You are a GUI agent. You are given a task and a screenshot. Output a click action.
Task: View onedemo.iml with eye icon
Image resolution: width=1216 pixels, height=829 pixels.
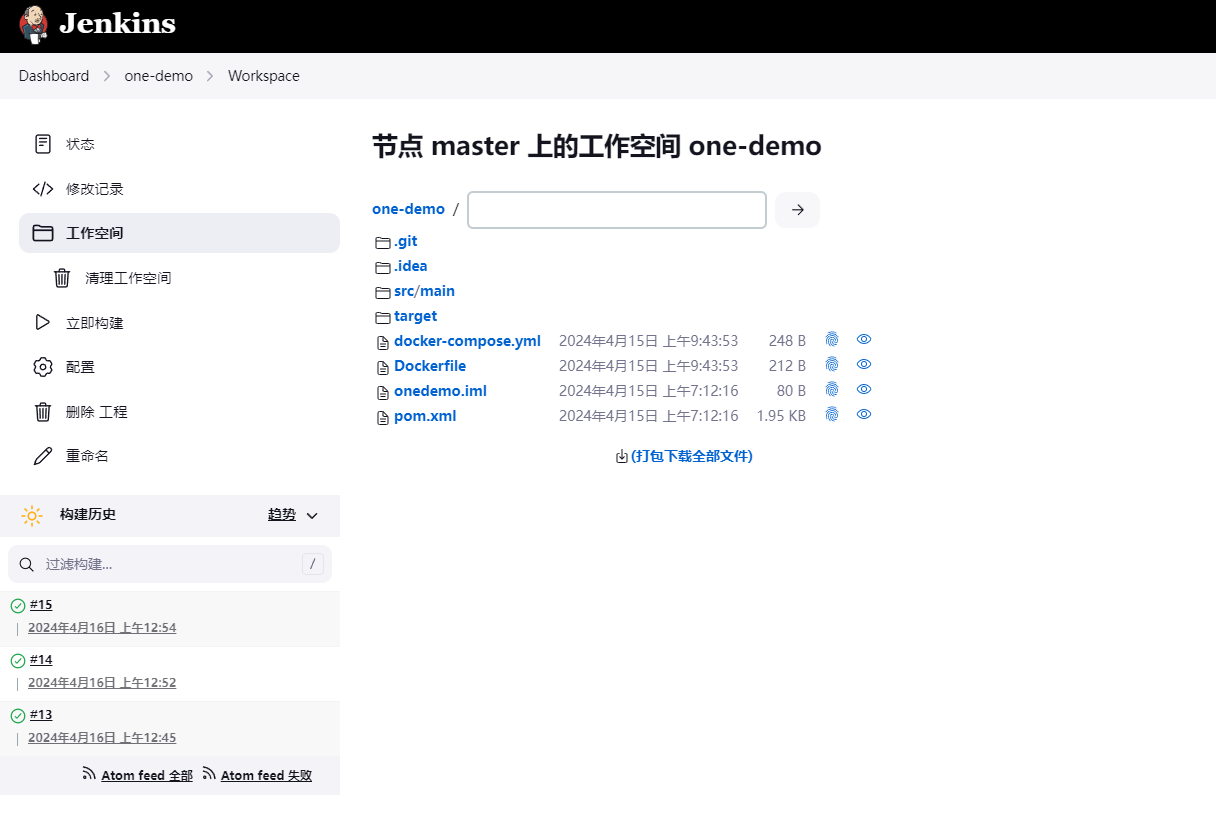[x=864, y=390]
